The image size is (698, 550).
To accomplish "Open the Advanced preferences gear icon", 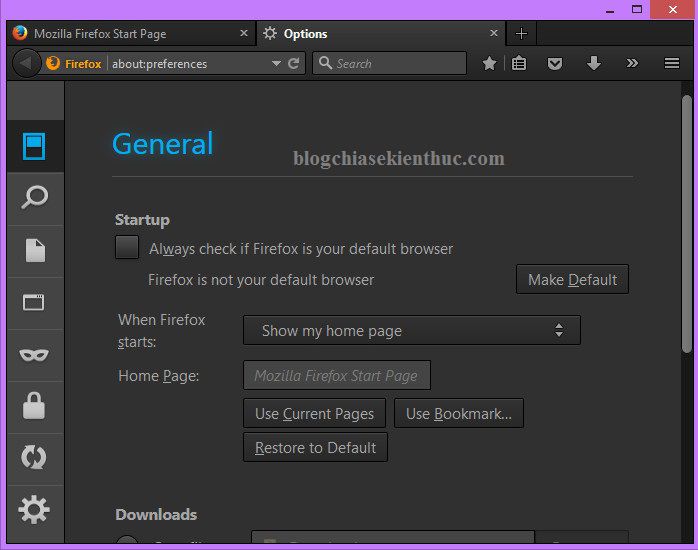I will tap(34, 509).
